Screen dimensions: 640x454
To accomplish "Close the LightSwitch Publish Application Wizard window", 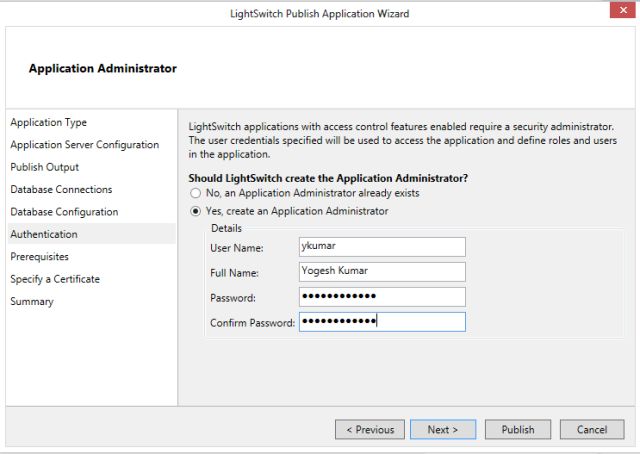I will pyautogui.click(x=623, y=10).
